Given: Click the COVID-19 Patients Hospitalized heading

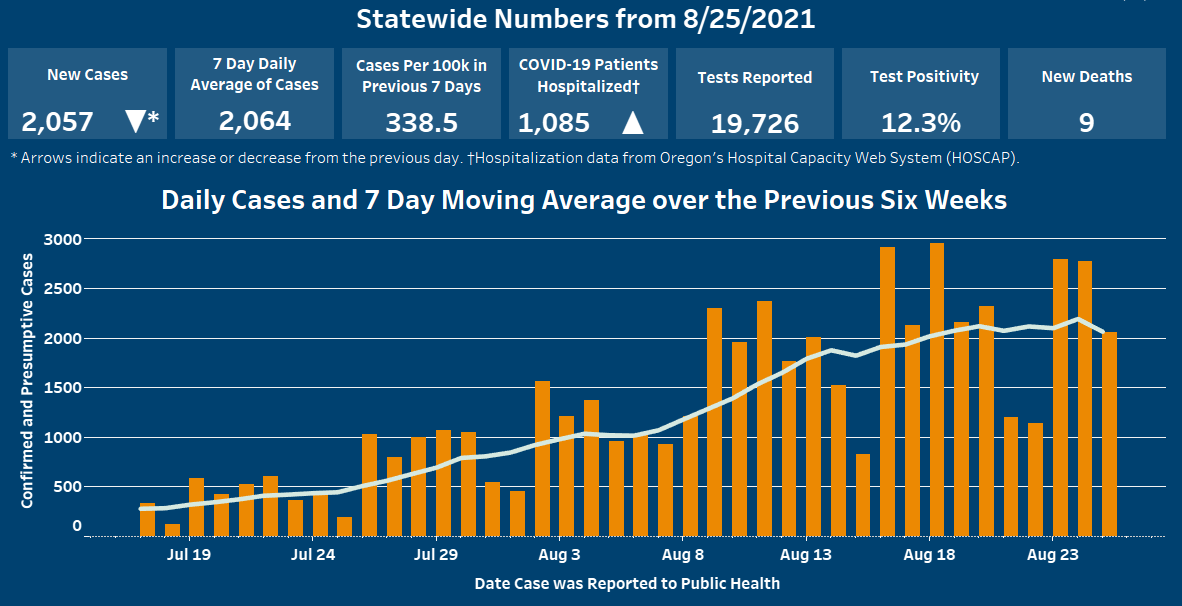Looking at the screenshot, I should click(588, 75).
